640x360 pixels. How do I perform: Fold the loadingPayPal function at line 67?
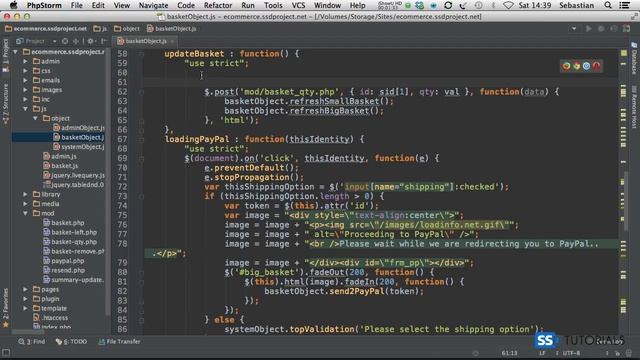pyautogui.click(x=141, y=140)
